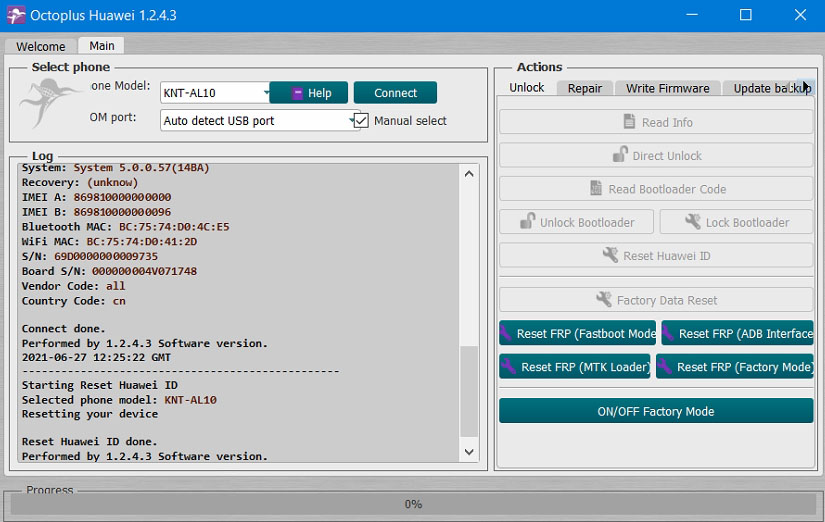Click the 'Reset Huawei ID done.' log line
The width and height of the screenshot is (825, 522).
[89, 441]
